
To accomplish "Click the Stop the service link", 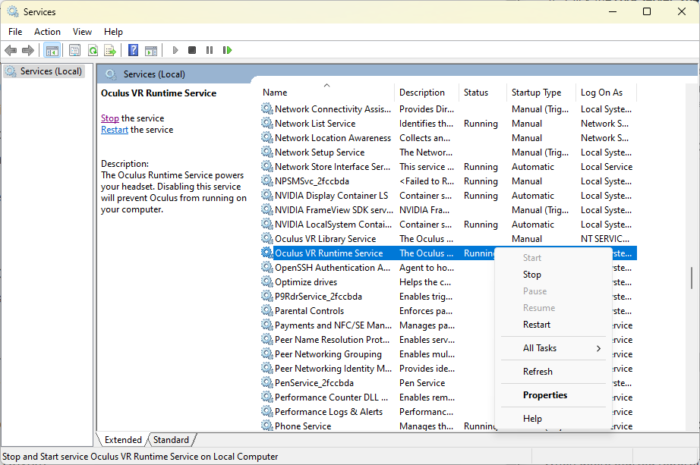I will click(x=109, y=118).
